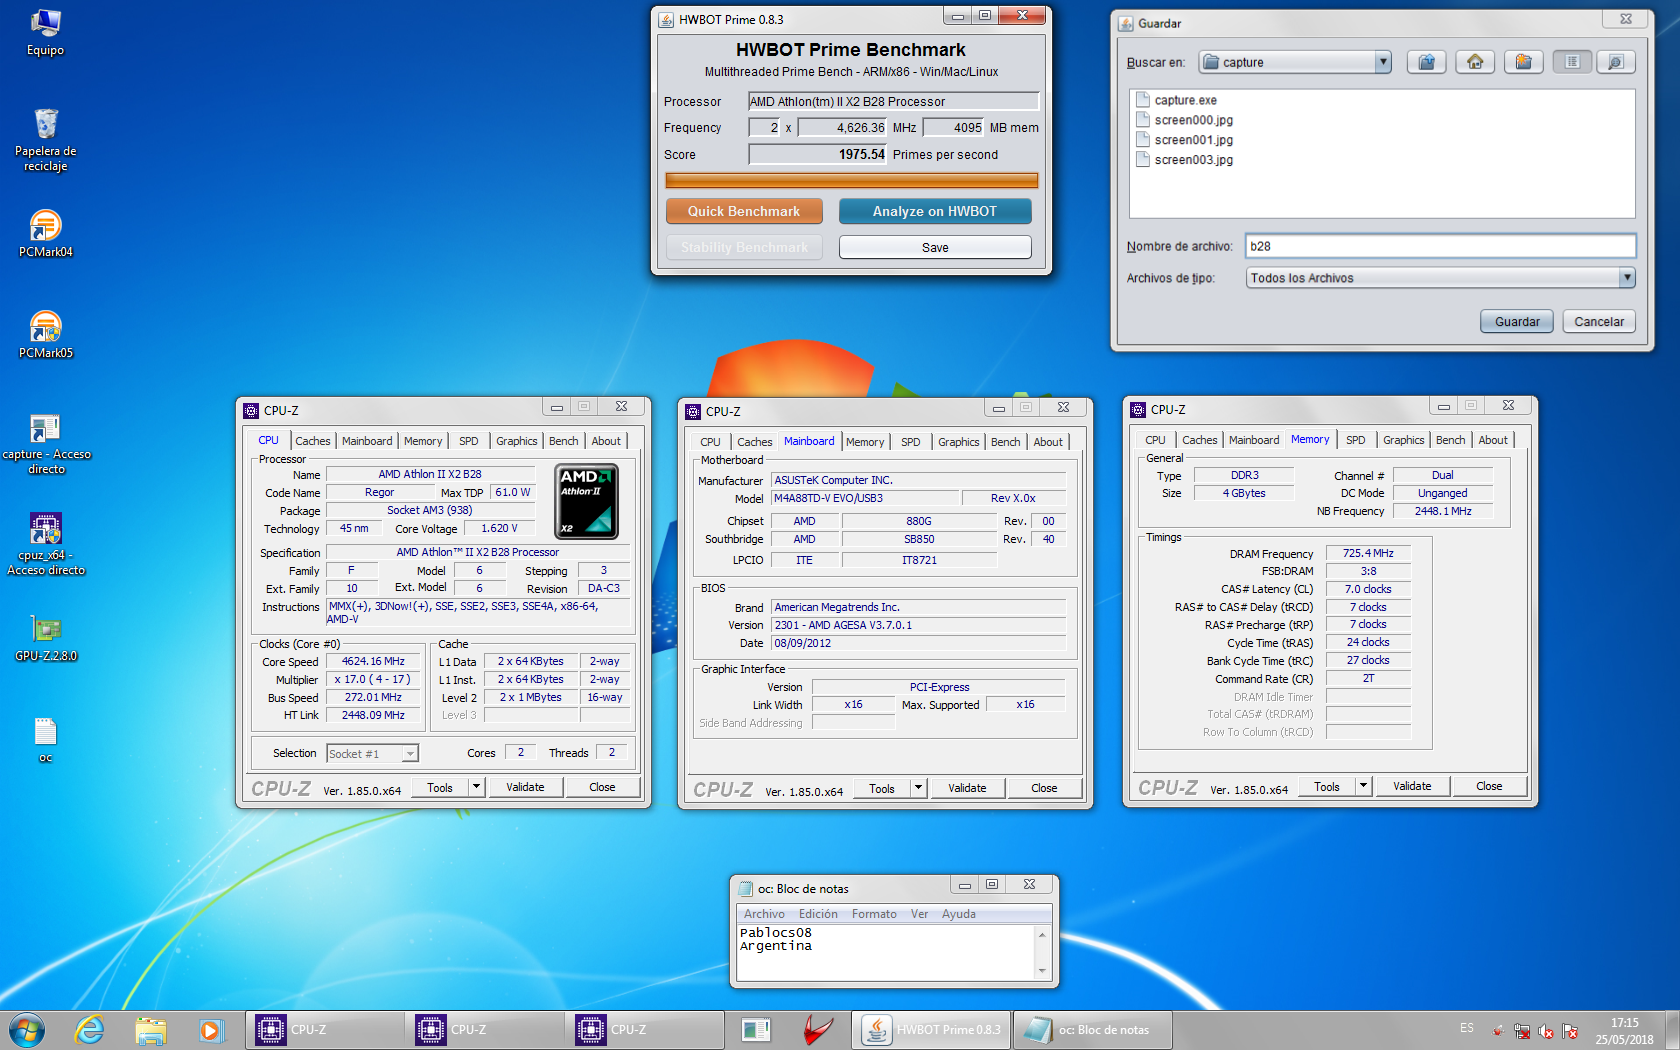Open the Socket #1 Selection dropdown in CPU-Z
1680x1050 pixels.
coord(410,754)
